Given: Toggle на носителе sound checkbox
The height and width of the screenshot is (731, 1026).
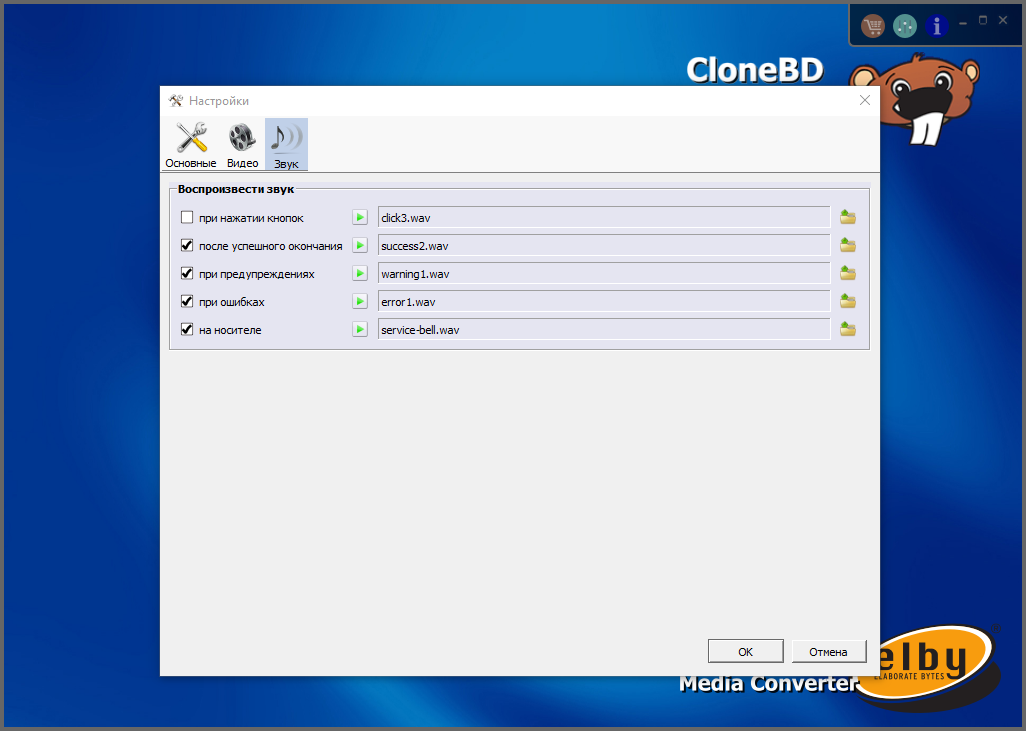Looking at the screenshot, I should point(187,330).
